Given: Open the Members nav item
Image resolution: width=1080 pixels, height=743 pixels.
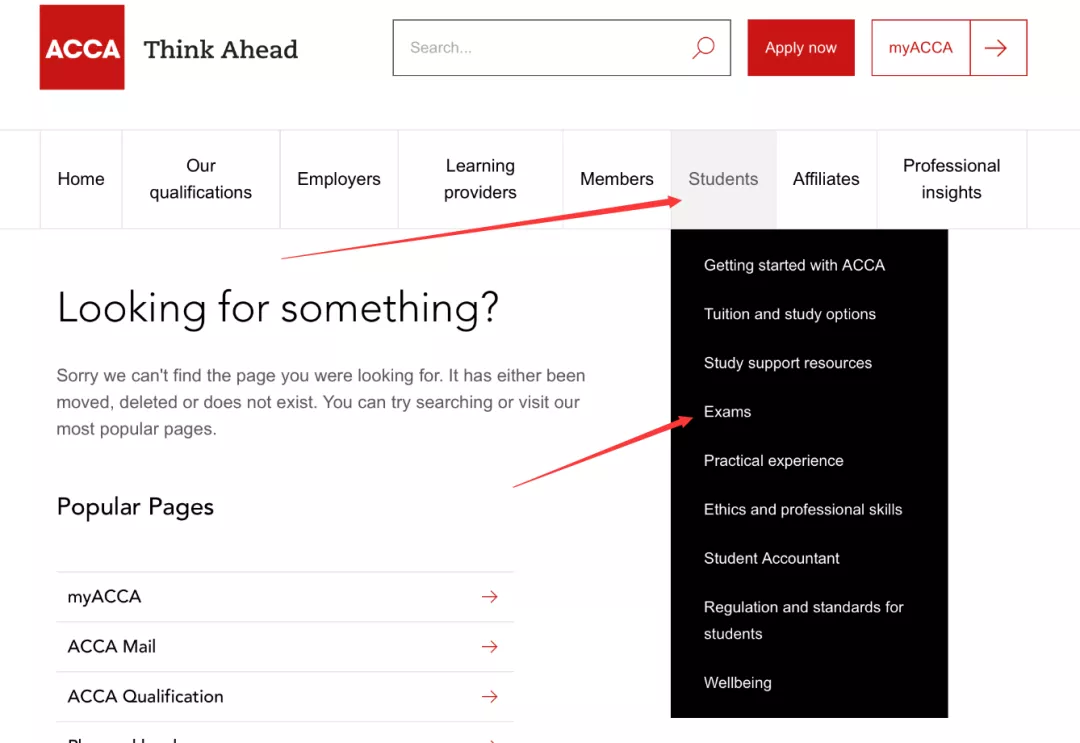Looking at the screenshot, I should click(x=616, y=179).
